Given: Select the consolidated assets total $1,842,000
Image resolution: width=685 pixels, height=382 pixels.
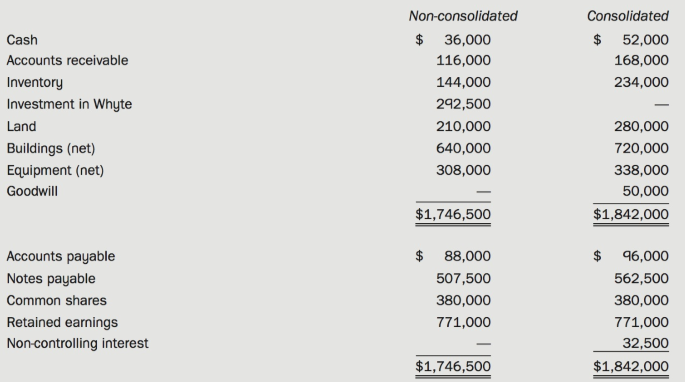Looking at the screenshot, I should 631,214.
